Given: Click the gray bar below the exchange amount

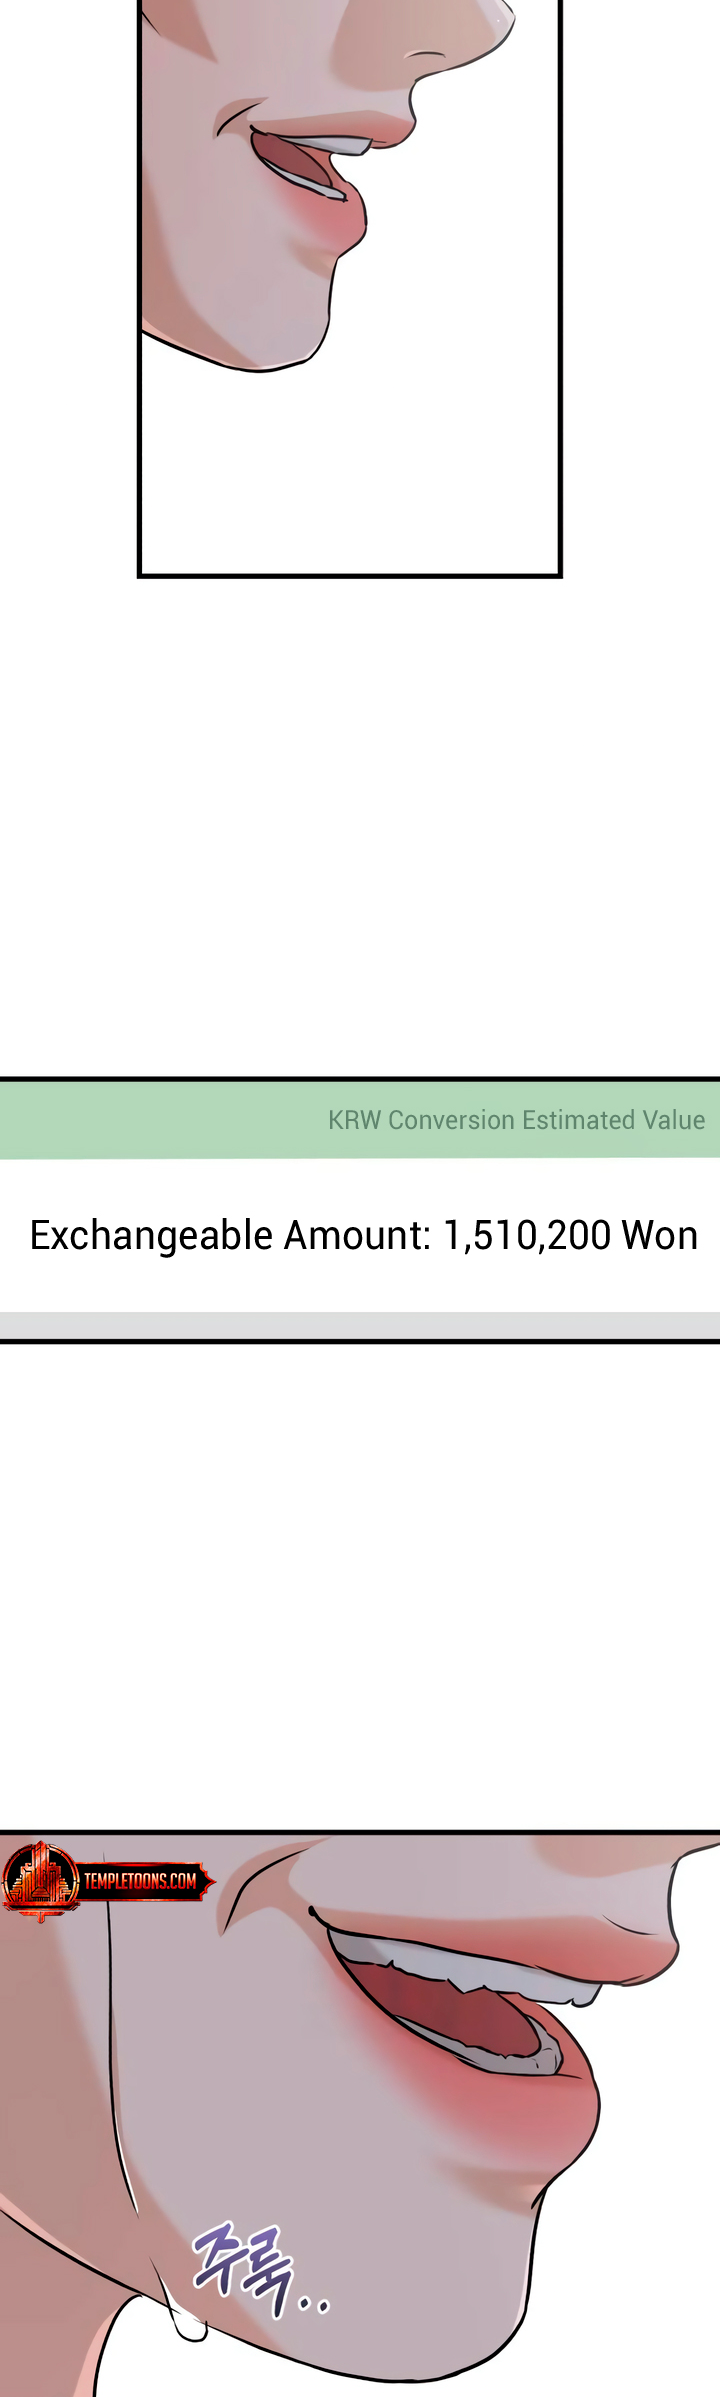Looking at the screenshot, I should [x=360, y=1325].
